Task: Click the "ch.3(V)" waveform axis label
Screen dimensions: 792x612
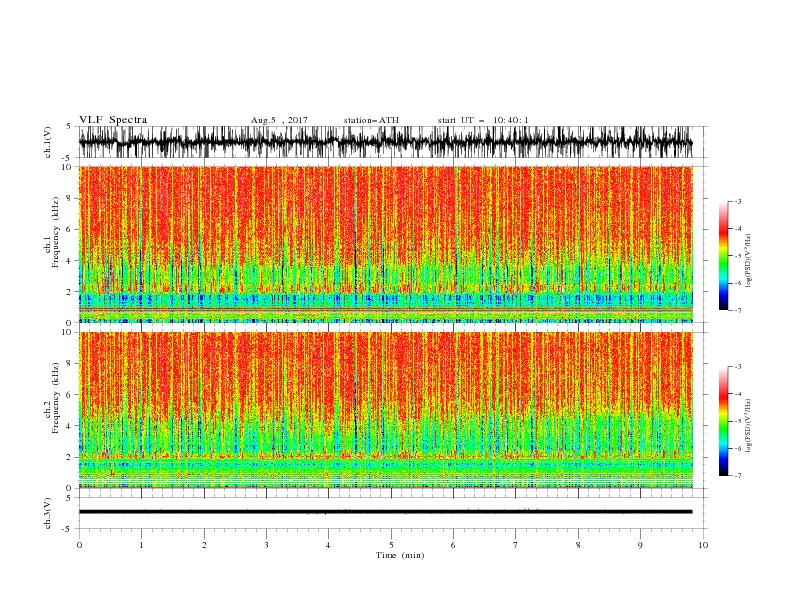Action: (48, 513)
